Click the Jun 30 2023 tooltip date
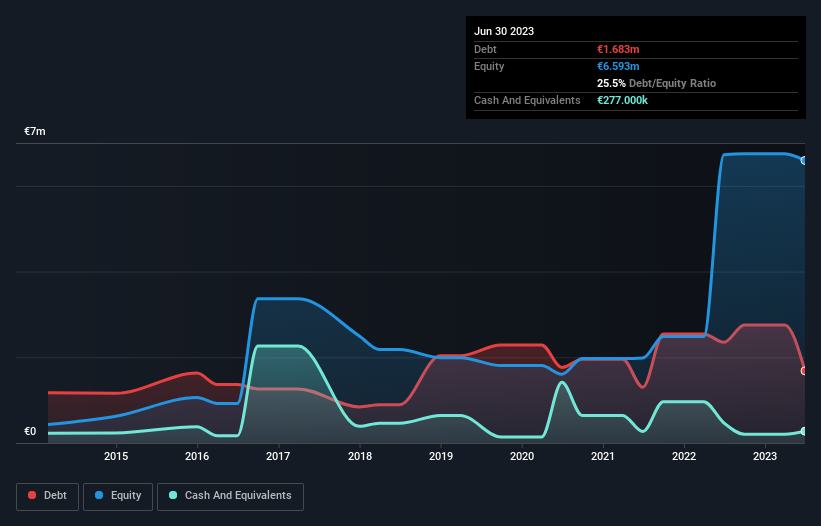This screenshot has width=821, height=526. (x=504, y=31)
